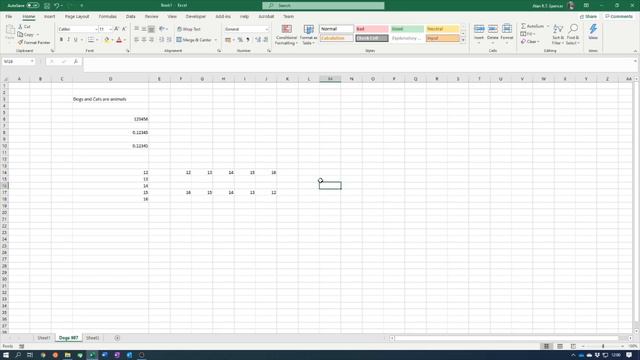640x360 pixels.
Task: Save the workbook using the Save icon
Action: pos(47,6)
